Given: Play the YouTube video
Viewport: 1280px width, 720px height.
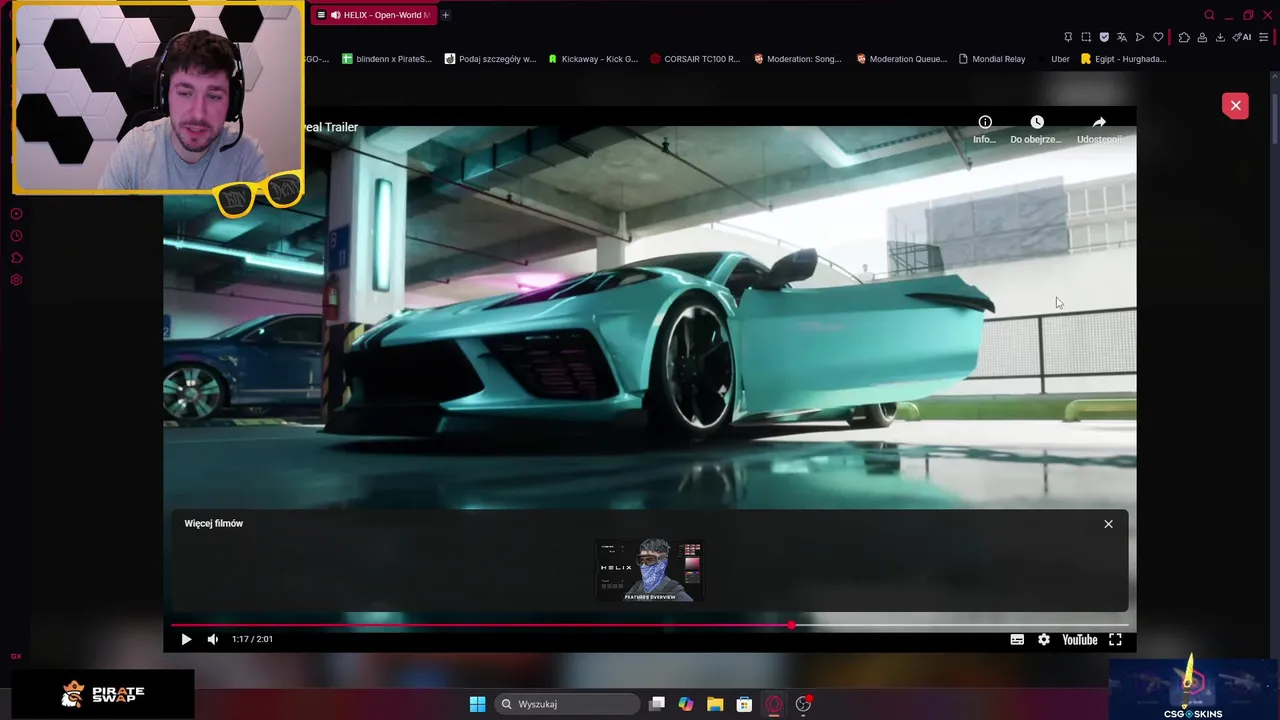Looking at the screenshot, I should [x=186, y=639].
